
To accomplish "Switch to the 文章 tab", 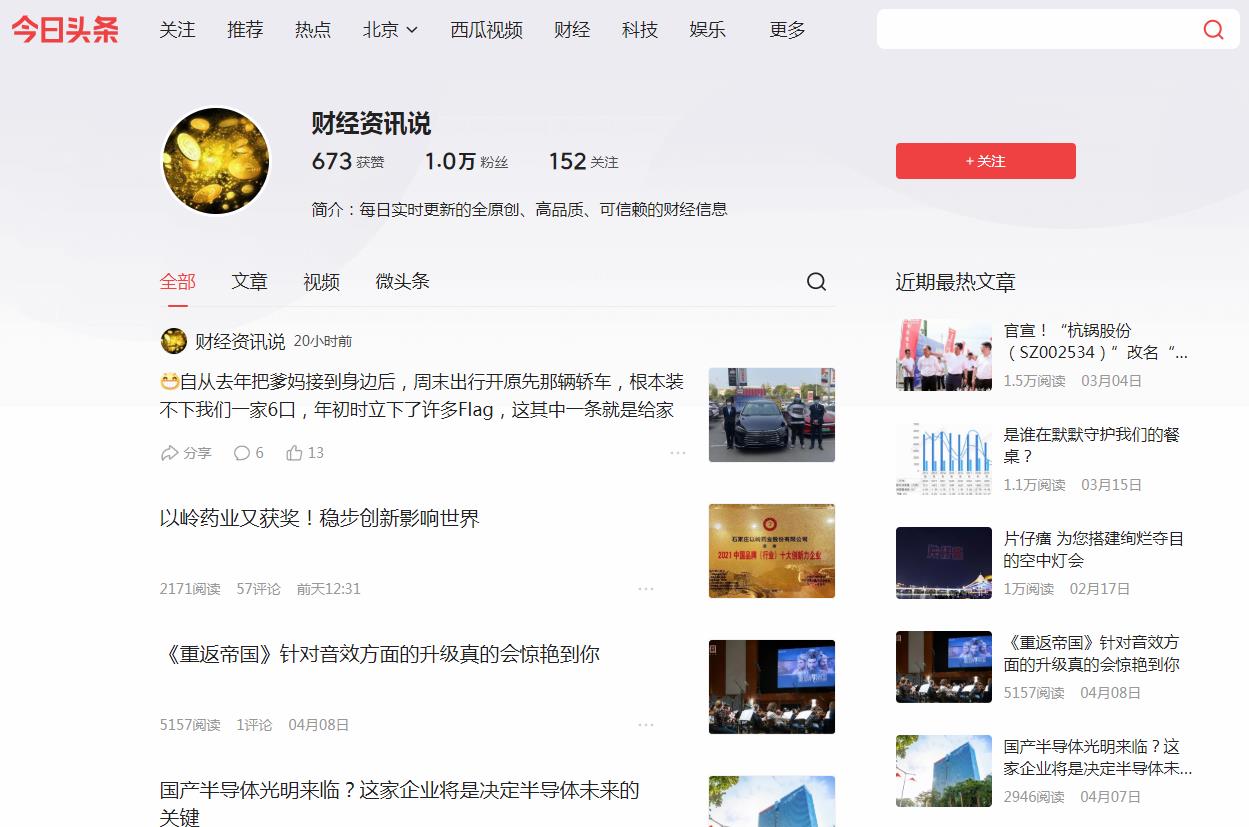I will point(250,282).
